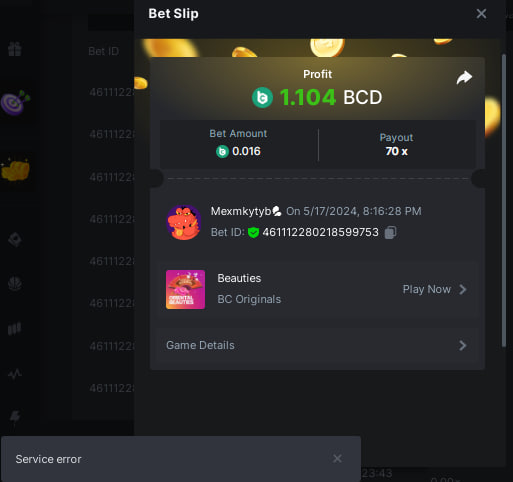513x482 pixels.
Task: Close the Bet Slip panel
Action: [x=481, y=14]
